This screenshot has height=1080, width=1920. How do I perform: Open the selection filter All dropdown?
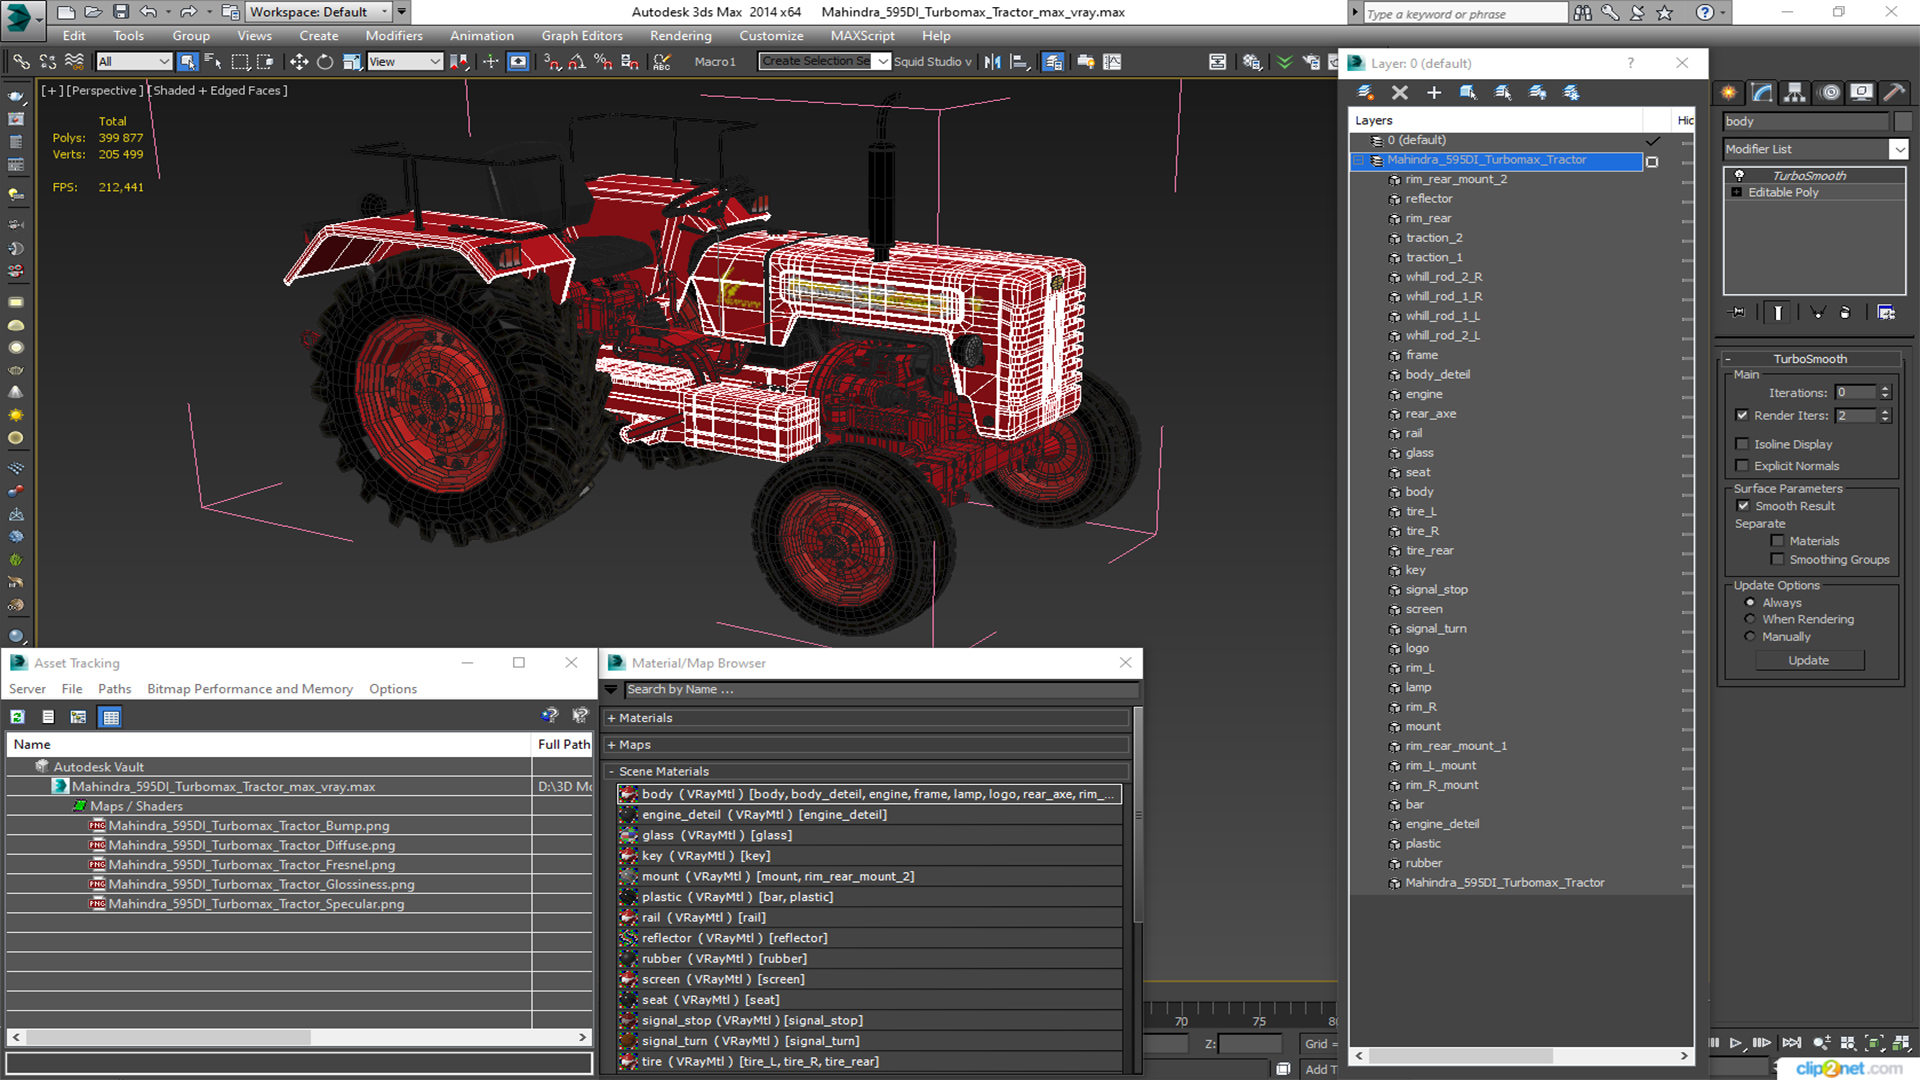pyautogui.click(x=134, y=62)
